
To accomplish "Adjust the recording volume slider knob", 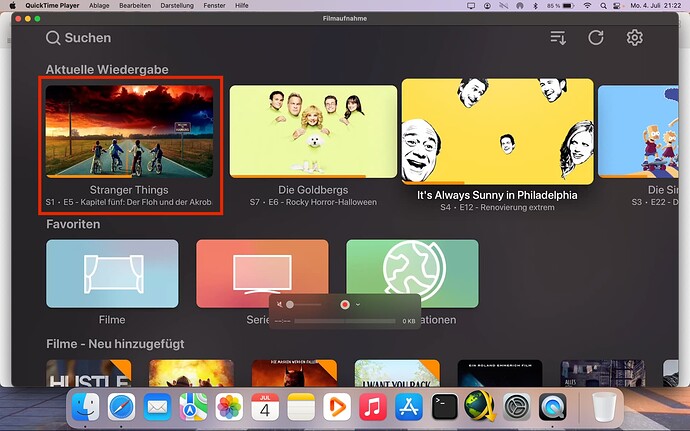I will 290,305.
